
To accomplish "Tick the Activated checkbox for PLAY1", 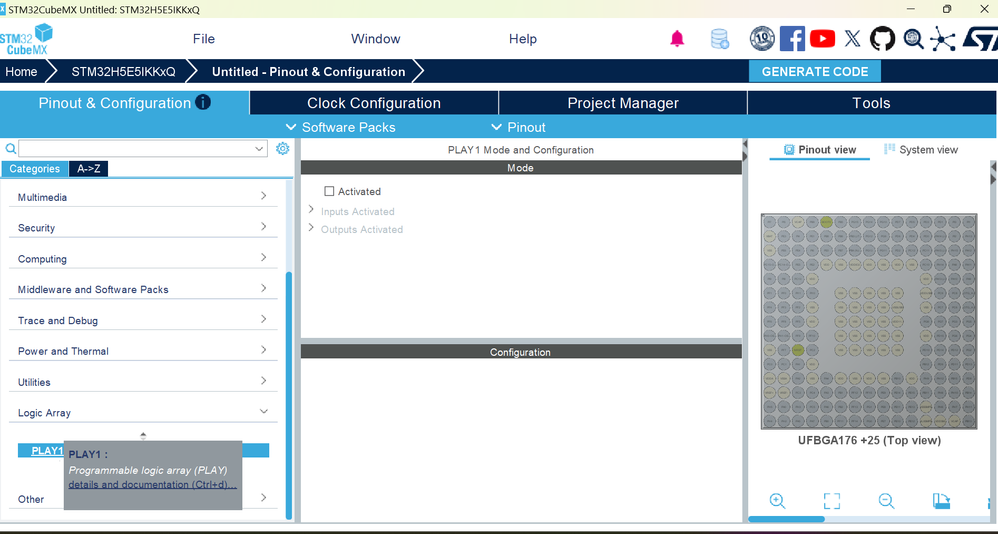I will 329,191.
